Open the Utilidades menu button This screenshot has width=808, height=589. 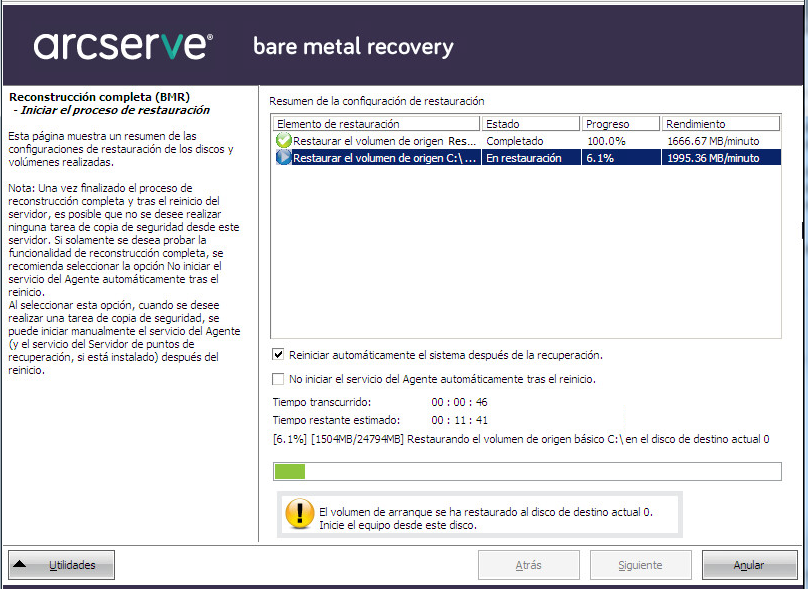[61, 565]
